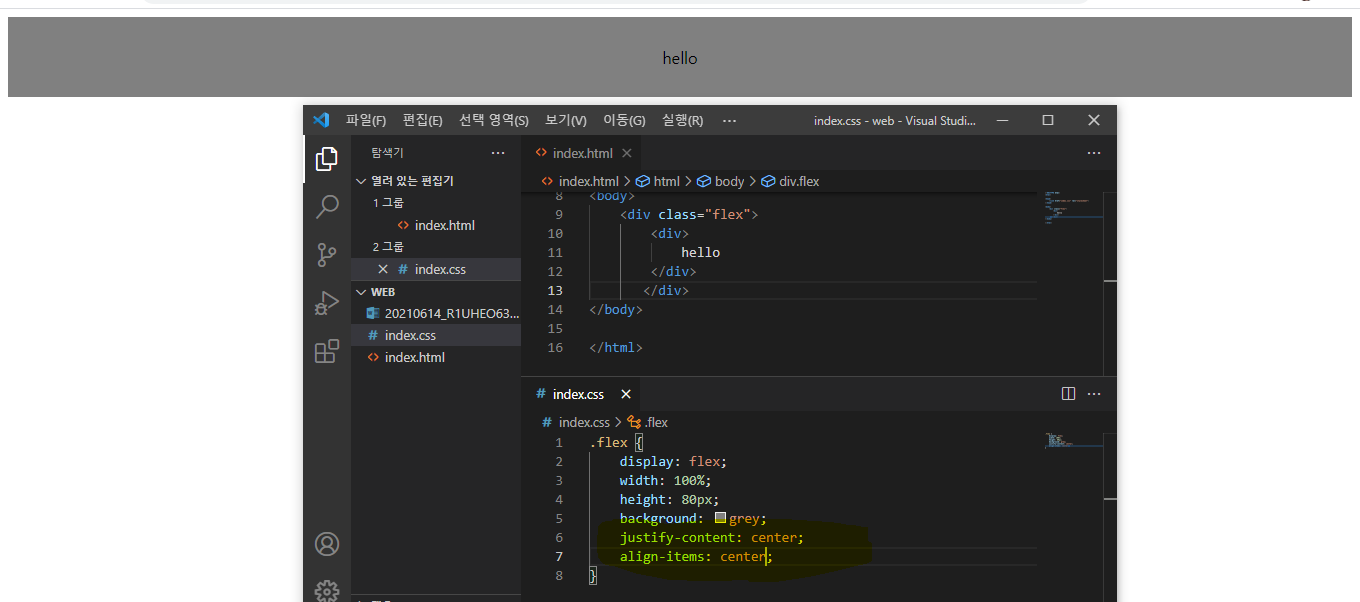Click the 2 그룹 label

[389, 247]
